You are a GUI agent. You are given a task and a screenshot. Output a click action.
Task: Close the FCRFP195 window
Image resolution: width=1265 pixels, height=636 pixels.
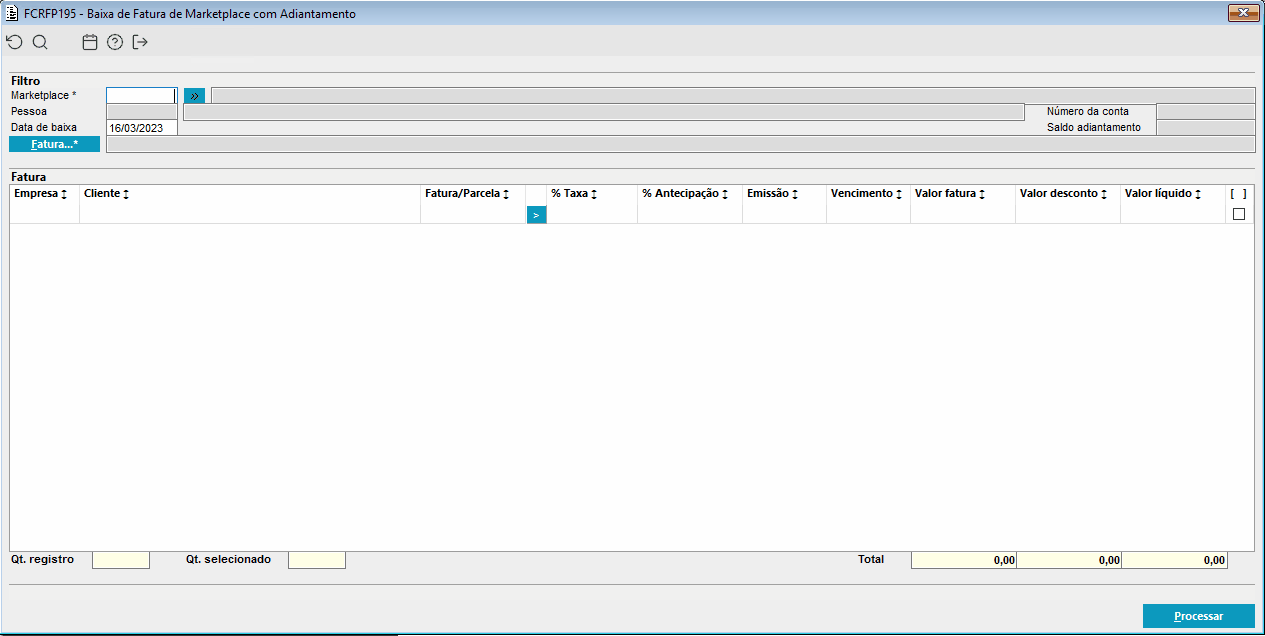pyautogui.click(x=1243, y=13)
